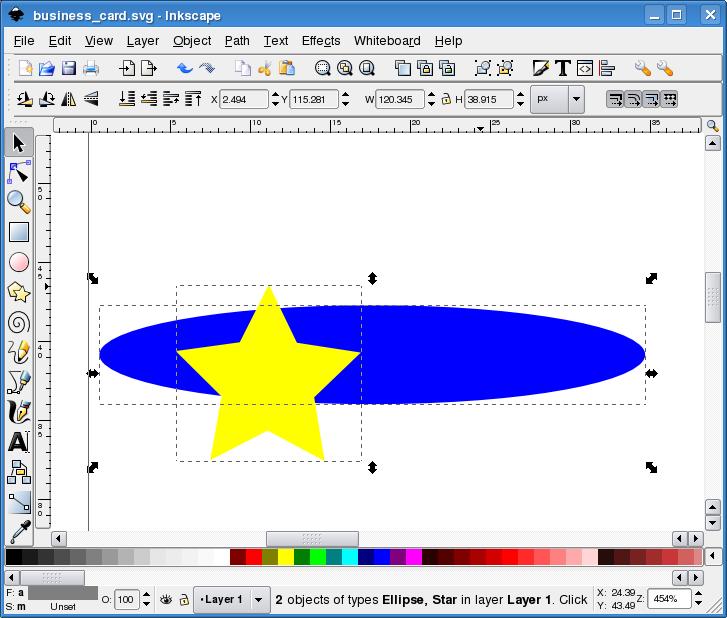Choose the Spiral tool
Viewport: 727px width, 618px height.
pos(18,322)
